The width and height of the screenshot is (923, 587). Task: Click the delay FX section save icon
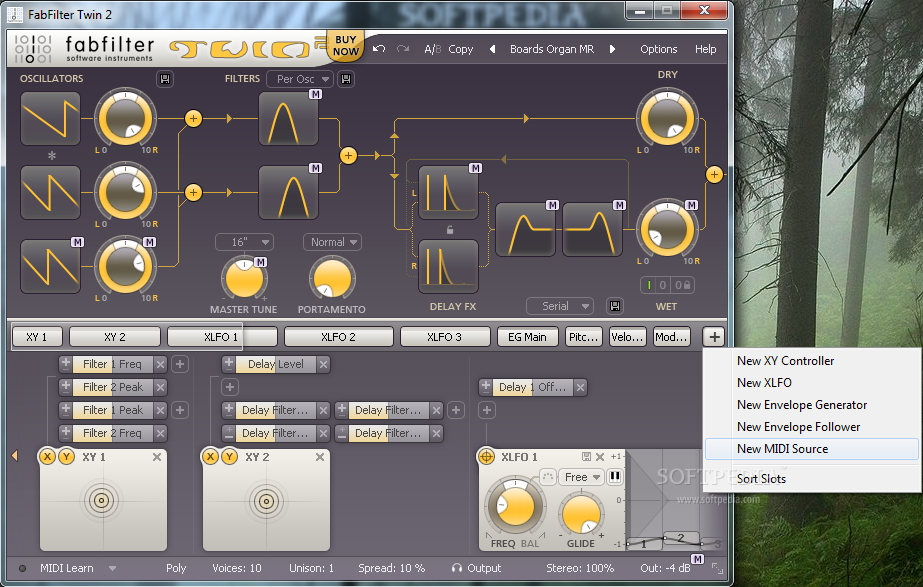615,306
